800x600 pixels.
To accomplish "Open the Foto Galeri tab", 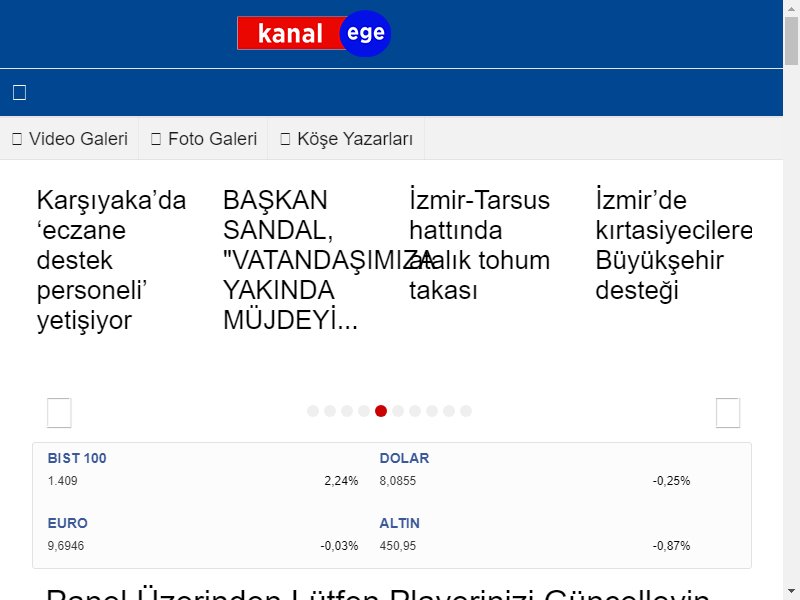I will (212, 139).
